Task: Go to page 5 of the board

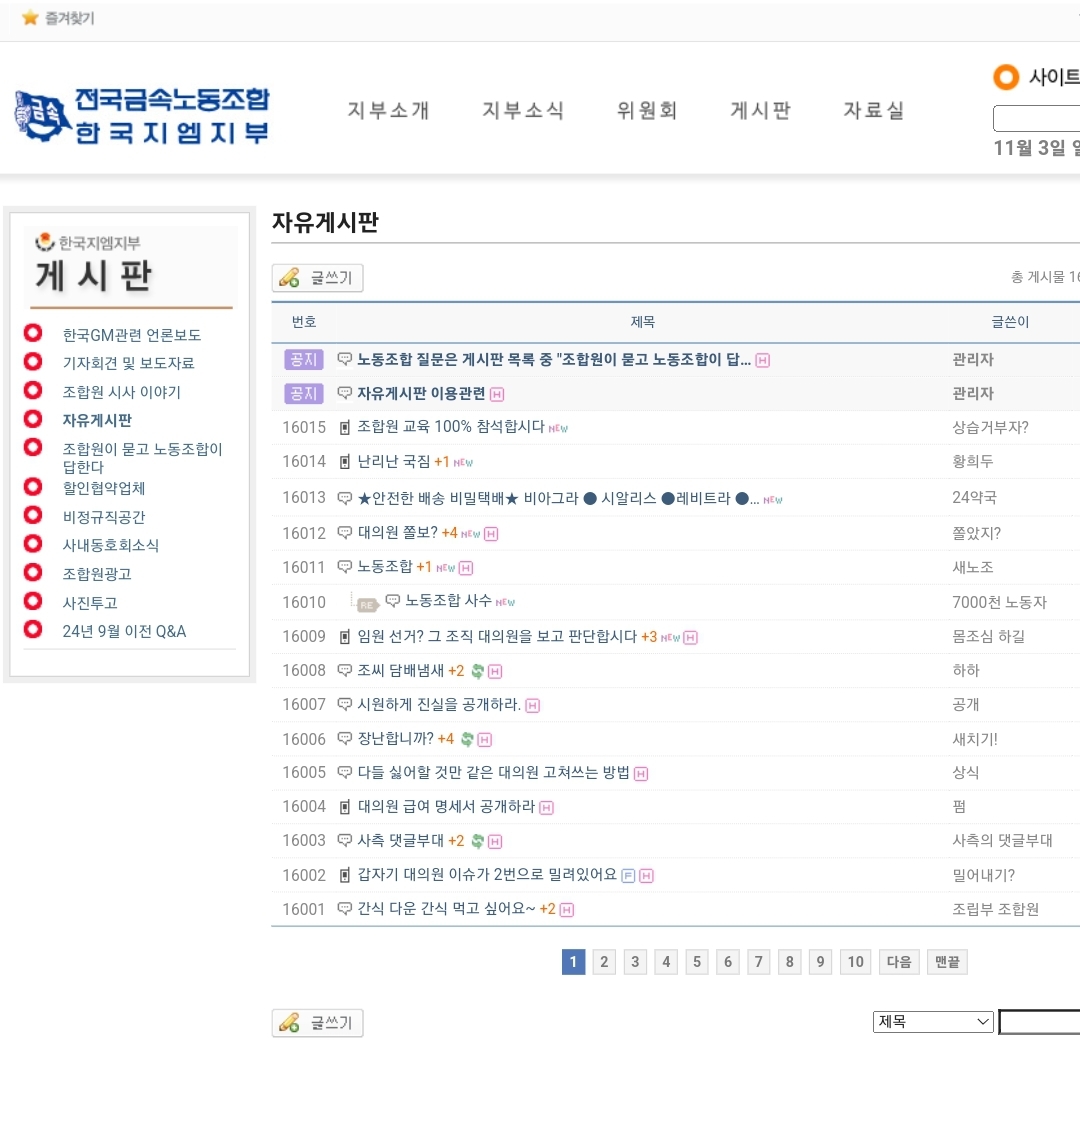Action: [x=697, y=962]
